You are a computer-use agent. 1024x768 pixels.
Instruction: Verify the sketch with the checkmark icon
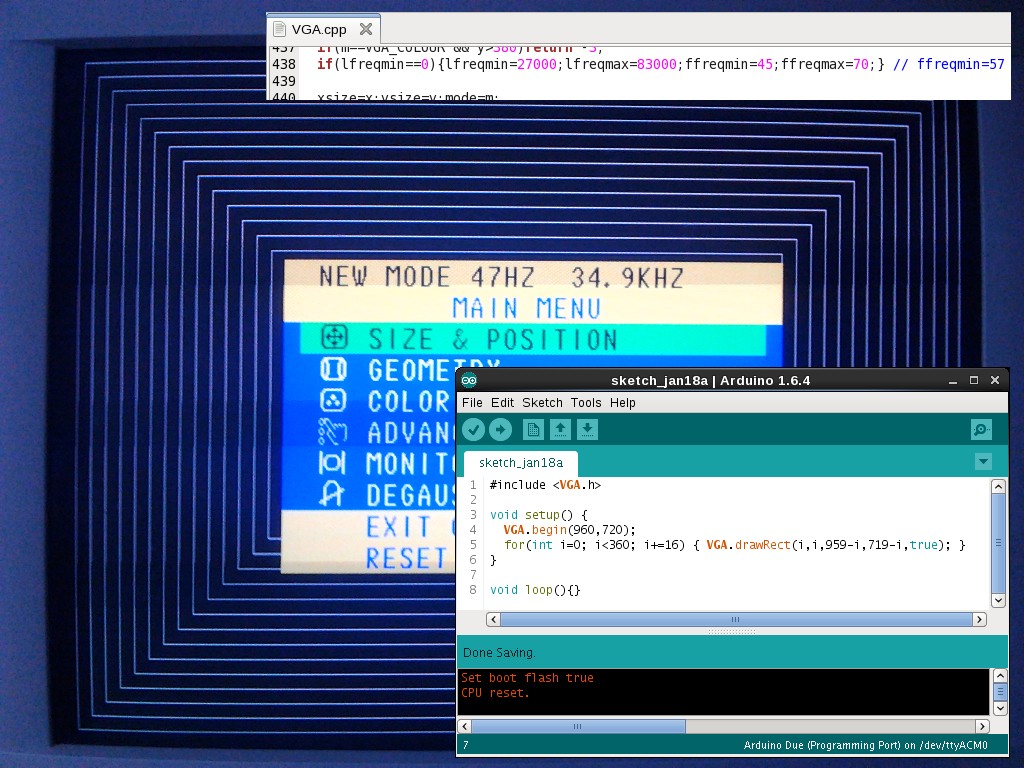point(473,429)
